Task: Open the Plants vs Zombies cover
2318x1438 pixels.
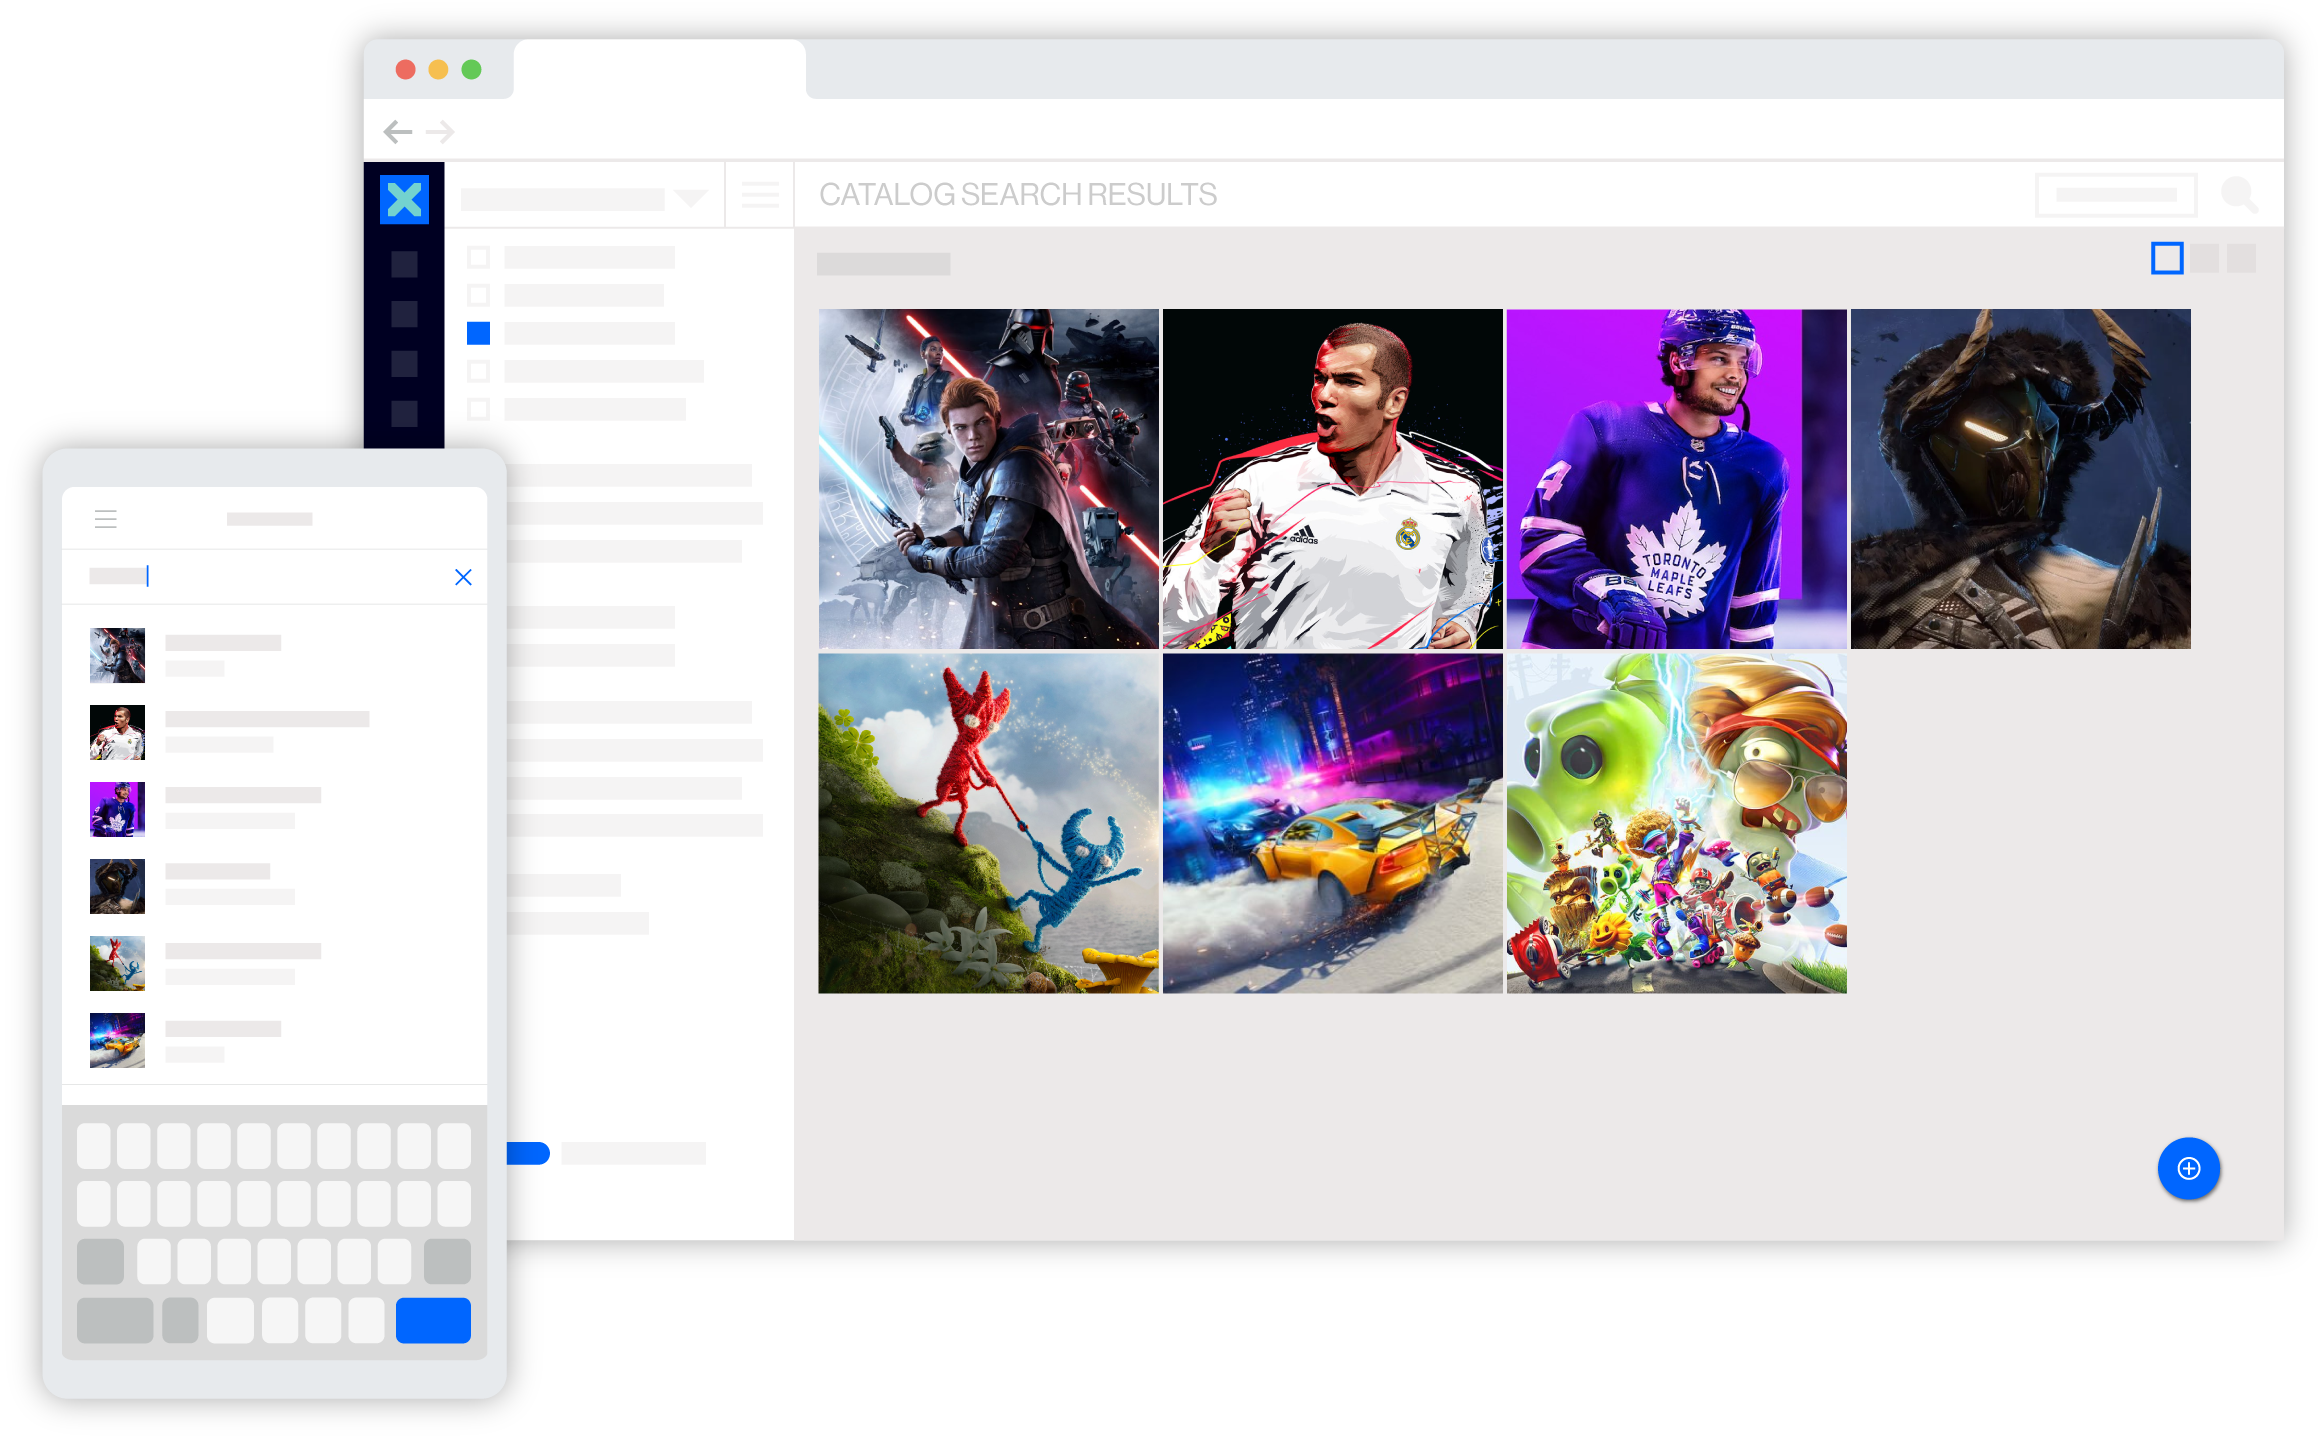Action: pos(1676,823)
